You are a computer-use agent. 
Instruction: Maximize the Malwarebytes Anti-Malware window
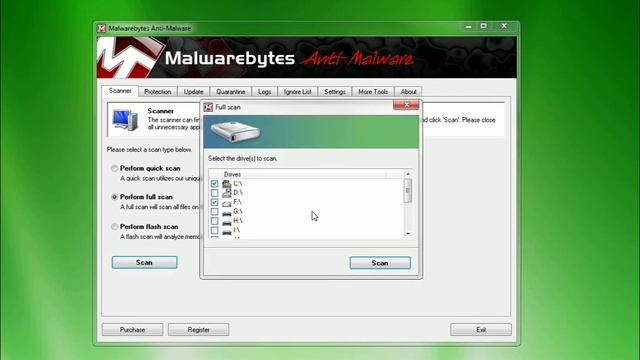[x=484, y=26]
